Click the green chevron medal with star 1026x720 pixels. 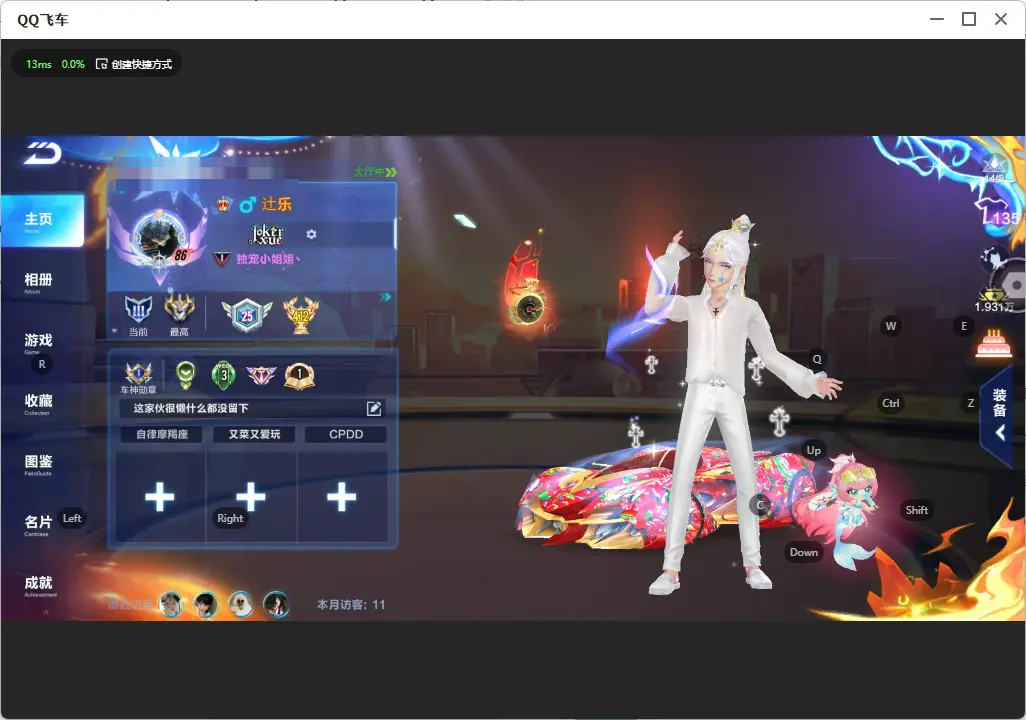tap(186, 375)
